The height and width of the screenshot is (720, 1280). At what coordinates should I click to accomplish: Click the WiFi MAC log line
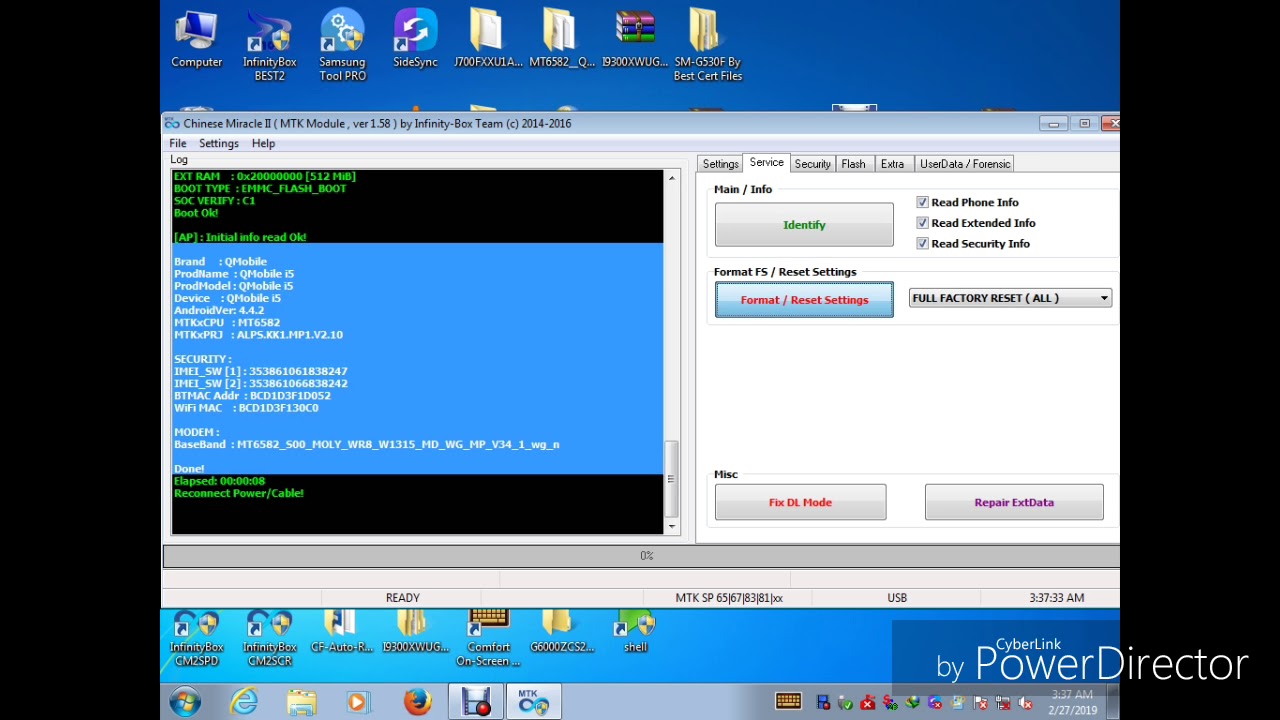pyautogui.click(x=246, y=408)
